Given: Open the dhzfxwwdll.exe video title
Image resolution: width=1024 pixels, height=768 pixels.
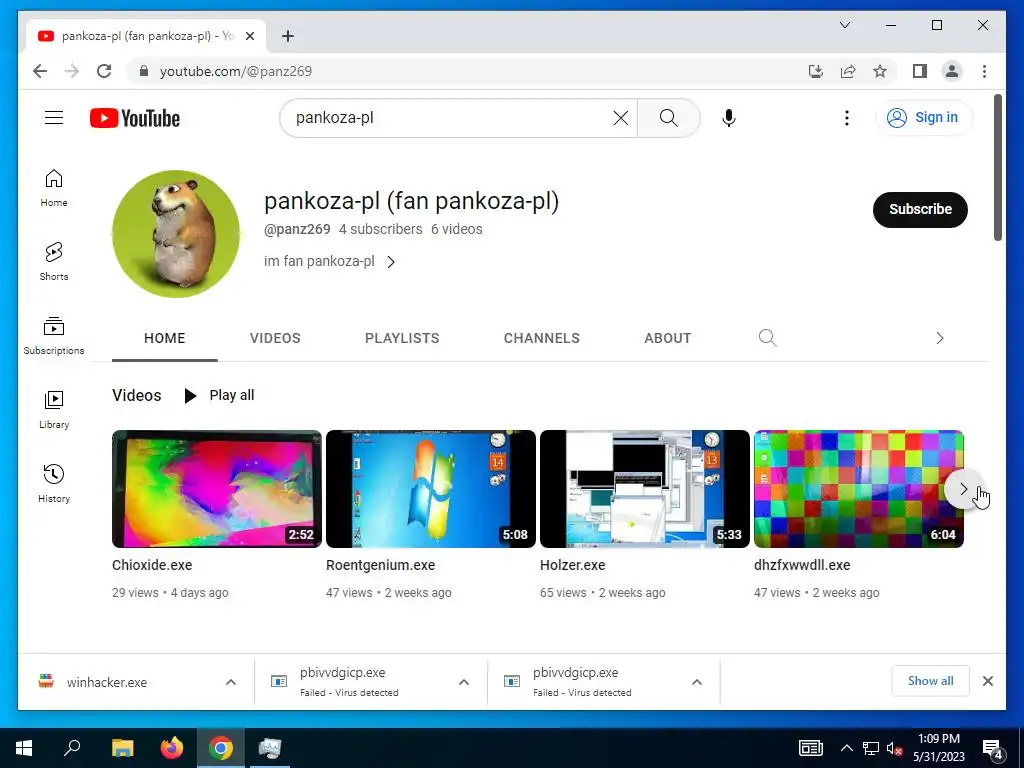Looking at the screenshot, I should (802, 565).
